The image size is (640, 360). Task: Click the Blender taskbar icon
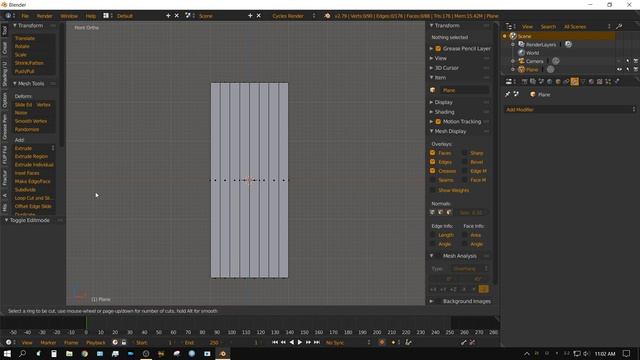[x=223, y=353]
